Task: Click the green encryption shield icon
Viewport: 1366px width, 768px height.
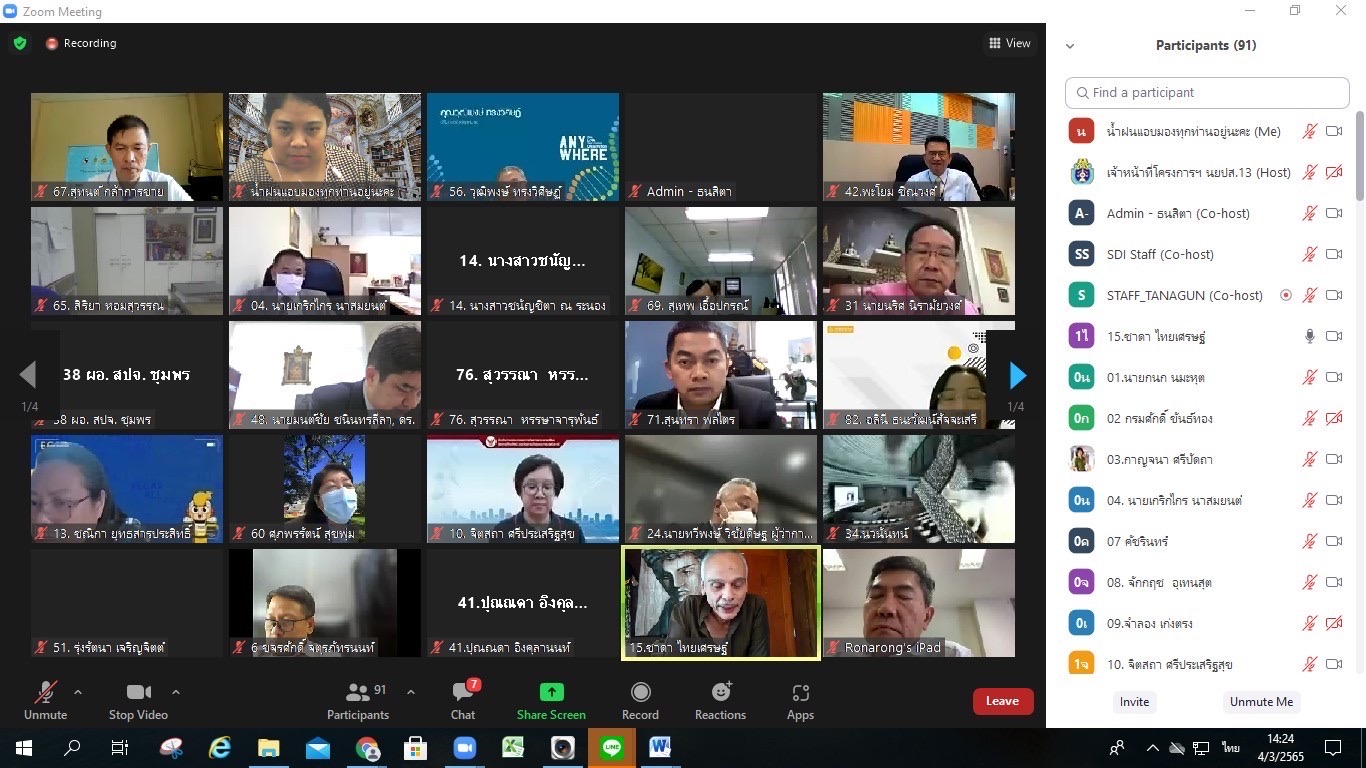Action: coord(20,43)
